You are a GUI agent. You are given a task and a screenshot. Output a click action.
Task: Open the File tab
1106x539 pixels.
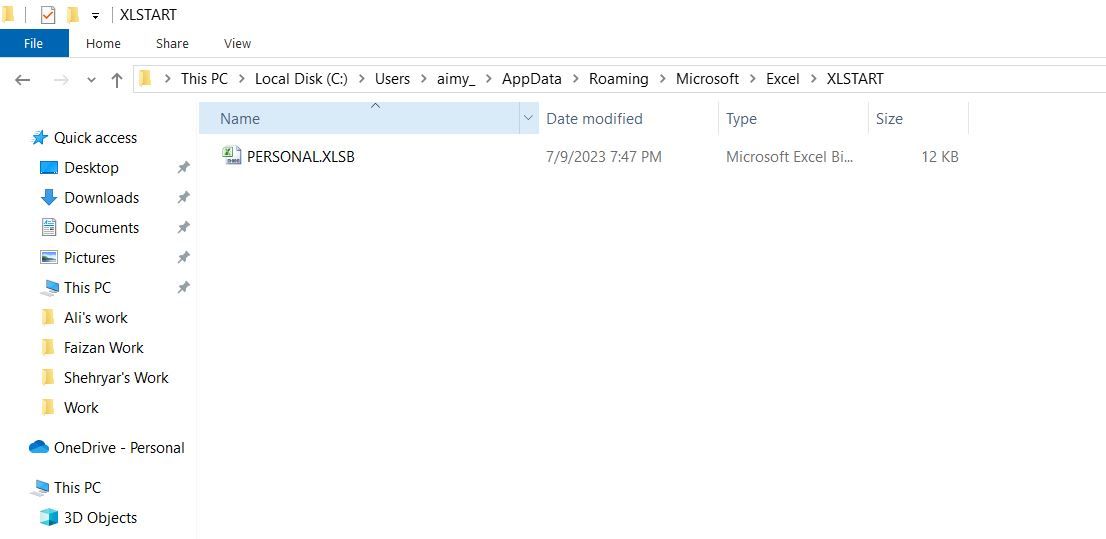click(x=34, y=44)
